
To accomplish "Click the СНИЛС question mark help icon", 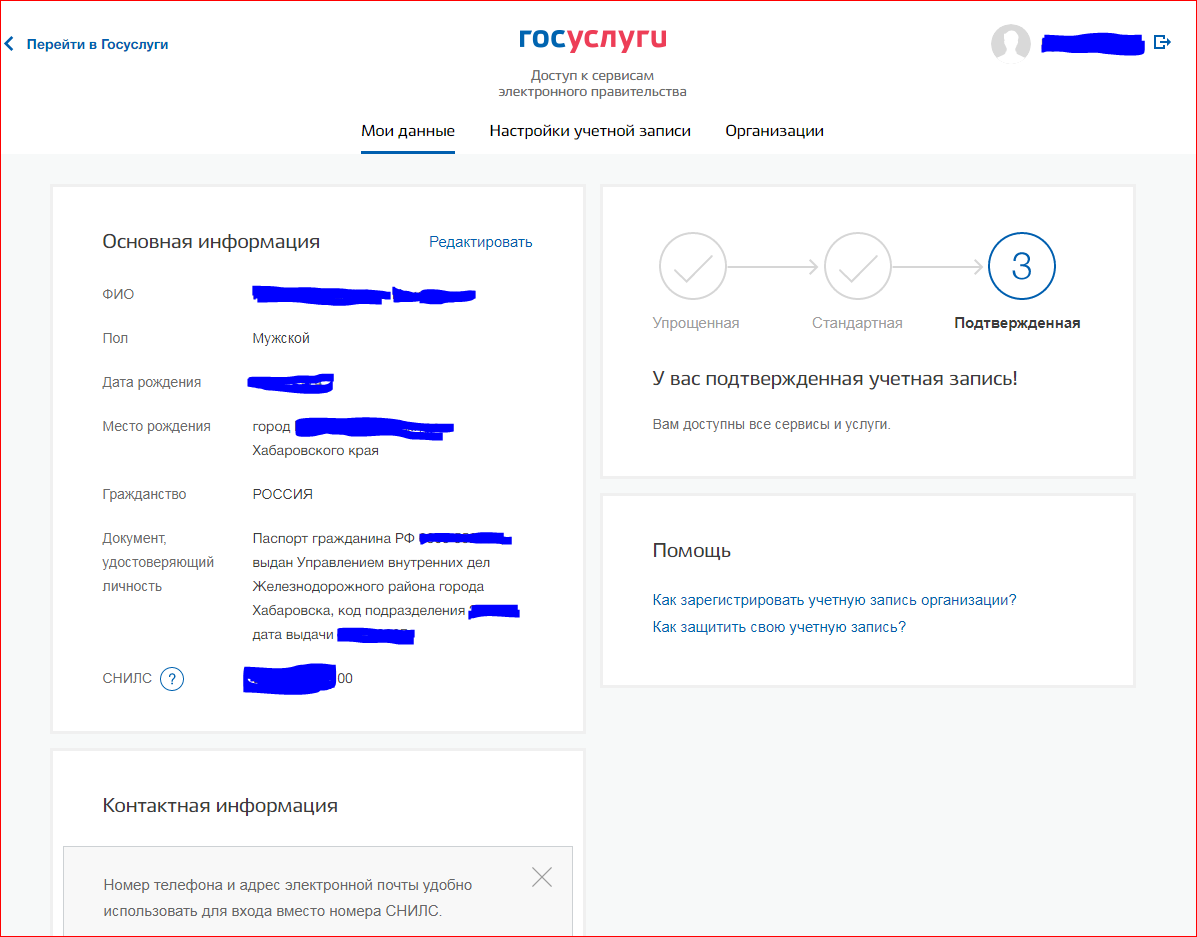I will (172, 679).
